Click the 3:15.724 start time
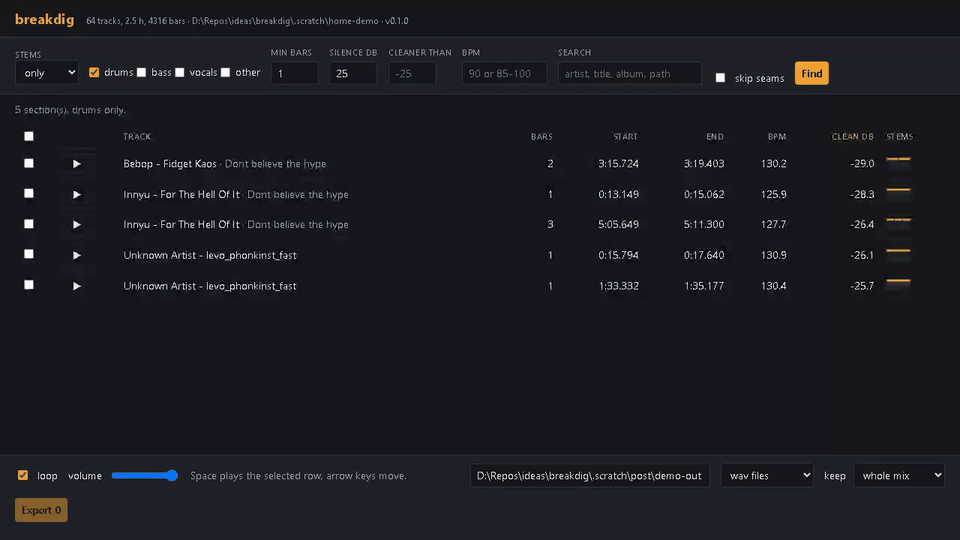Viewport: 960px width, 540px height. (618, 163)
